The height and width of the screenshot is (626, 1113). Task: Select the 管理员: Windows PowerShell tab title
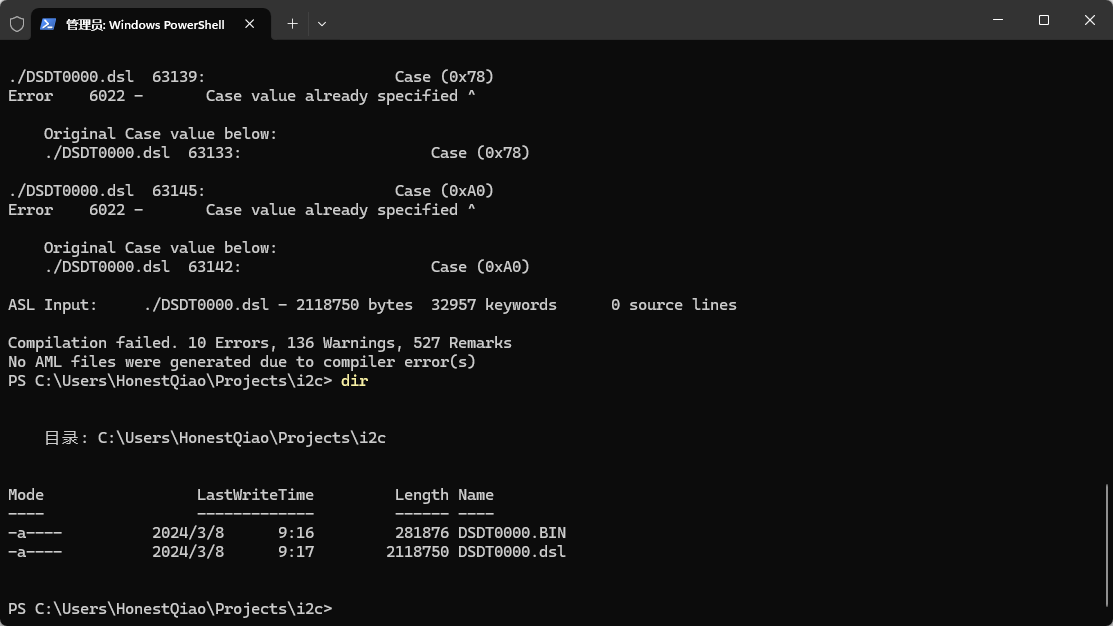pyautogui.click(x=145, y=24)
